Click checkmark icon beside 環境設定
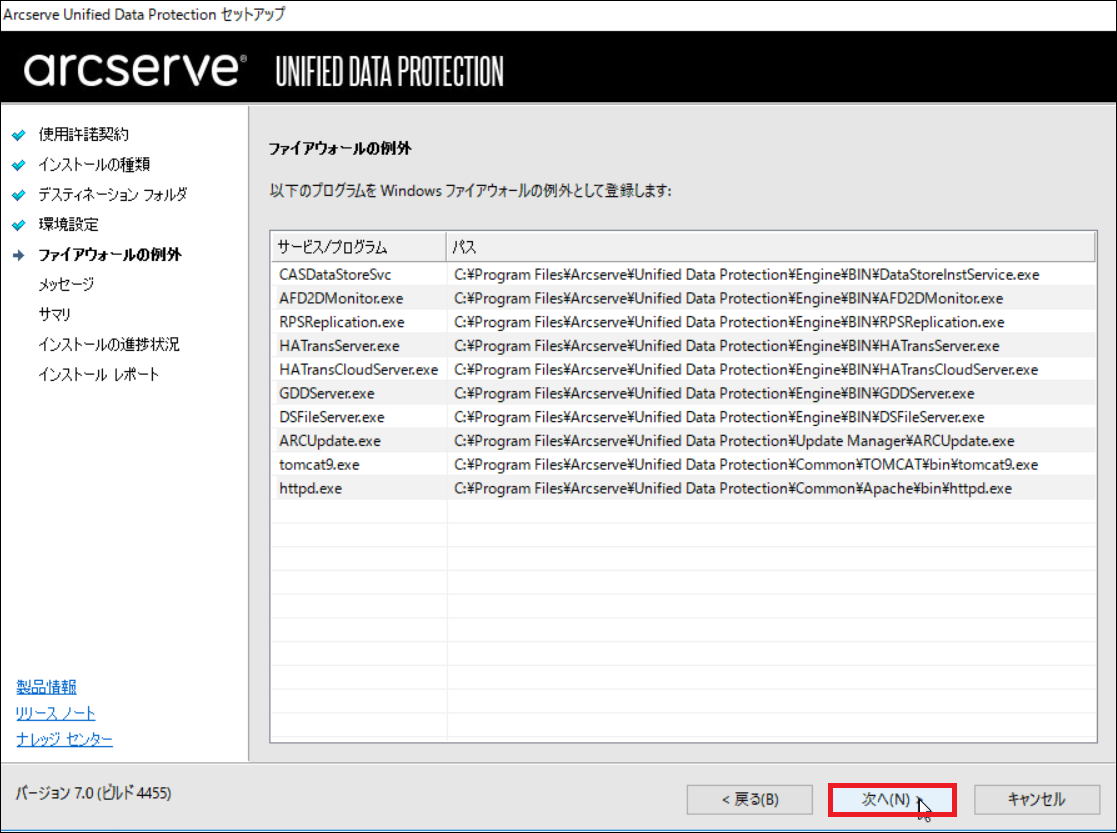Image resolution: width=1117 pixels, height=833 pixels. pyautogui.click(x=19, y=224)
